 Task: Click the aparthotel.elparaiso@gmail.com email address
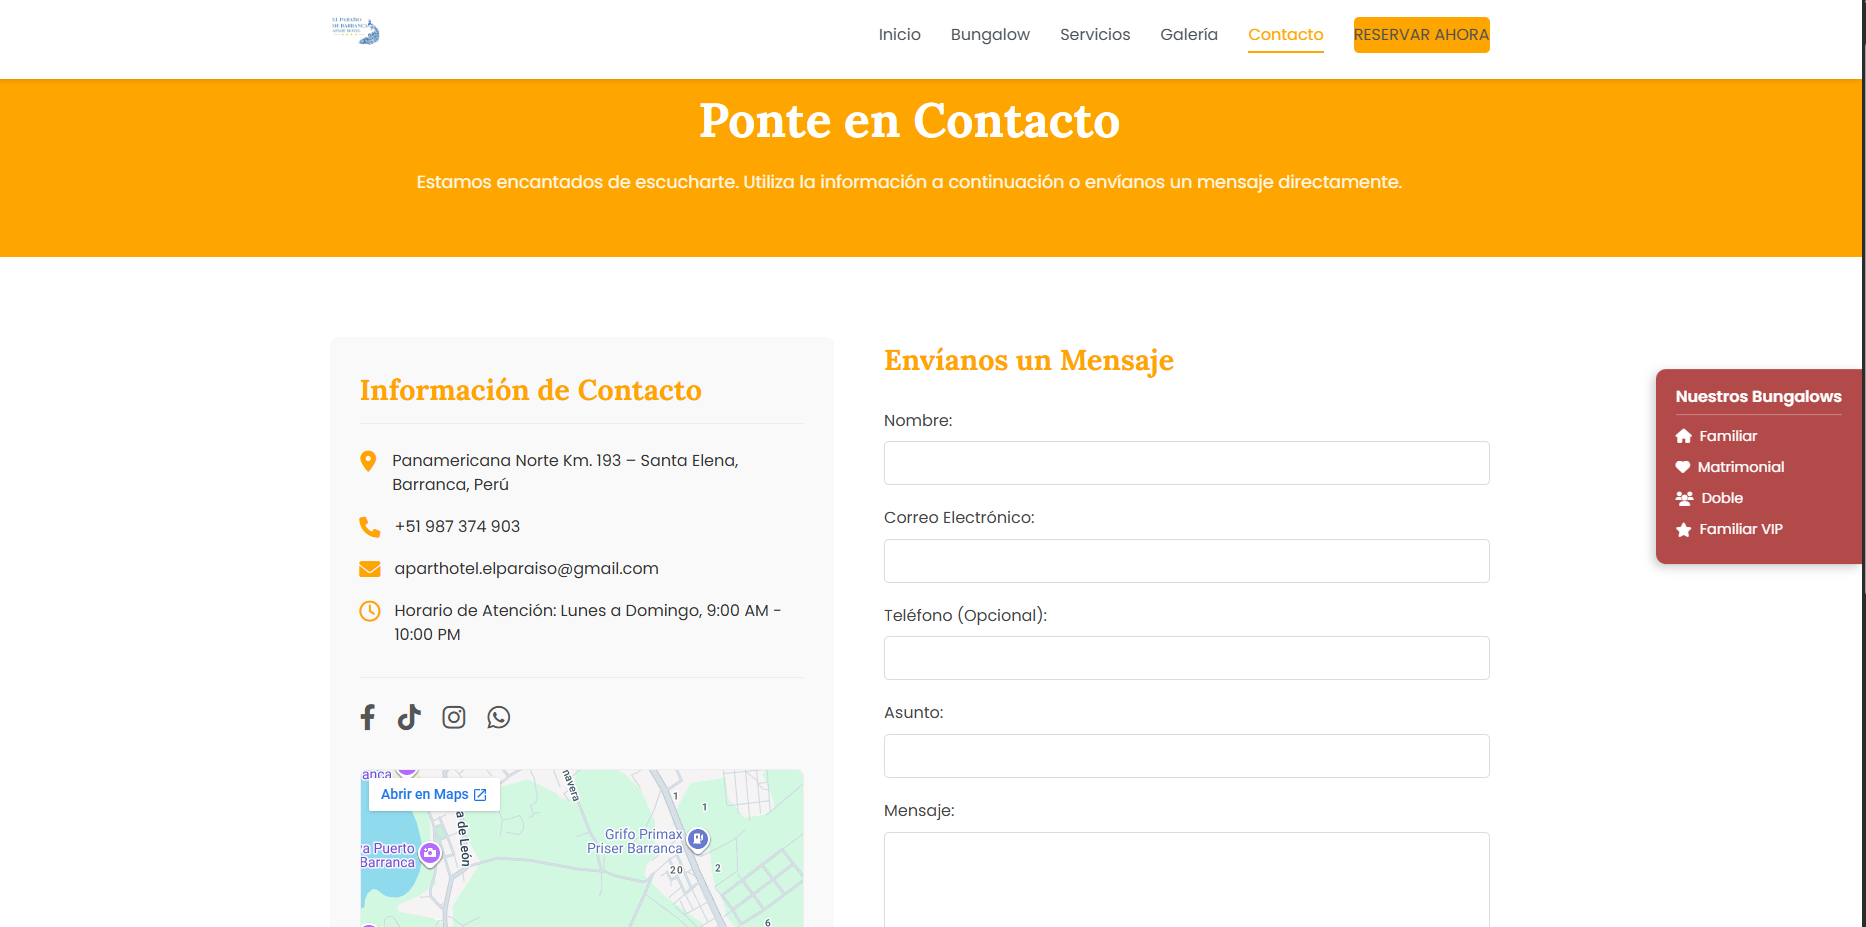coord(526,569)
